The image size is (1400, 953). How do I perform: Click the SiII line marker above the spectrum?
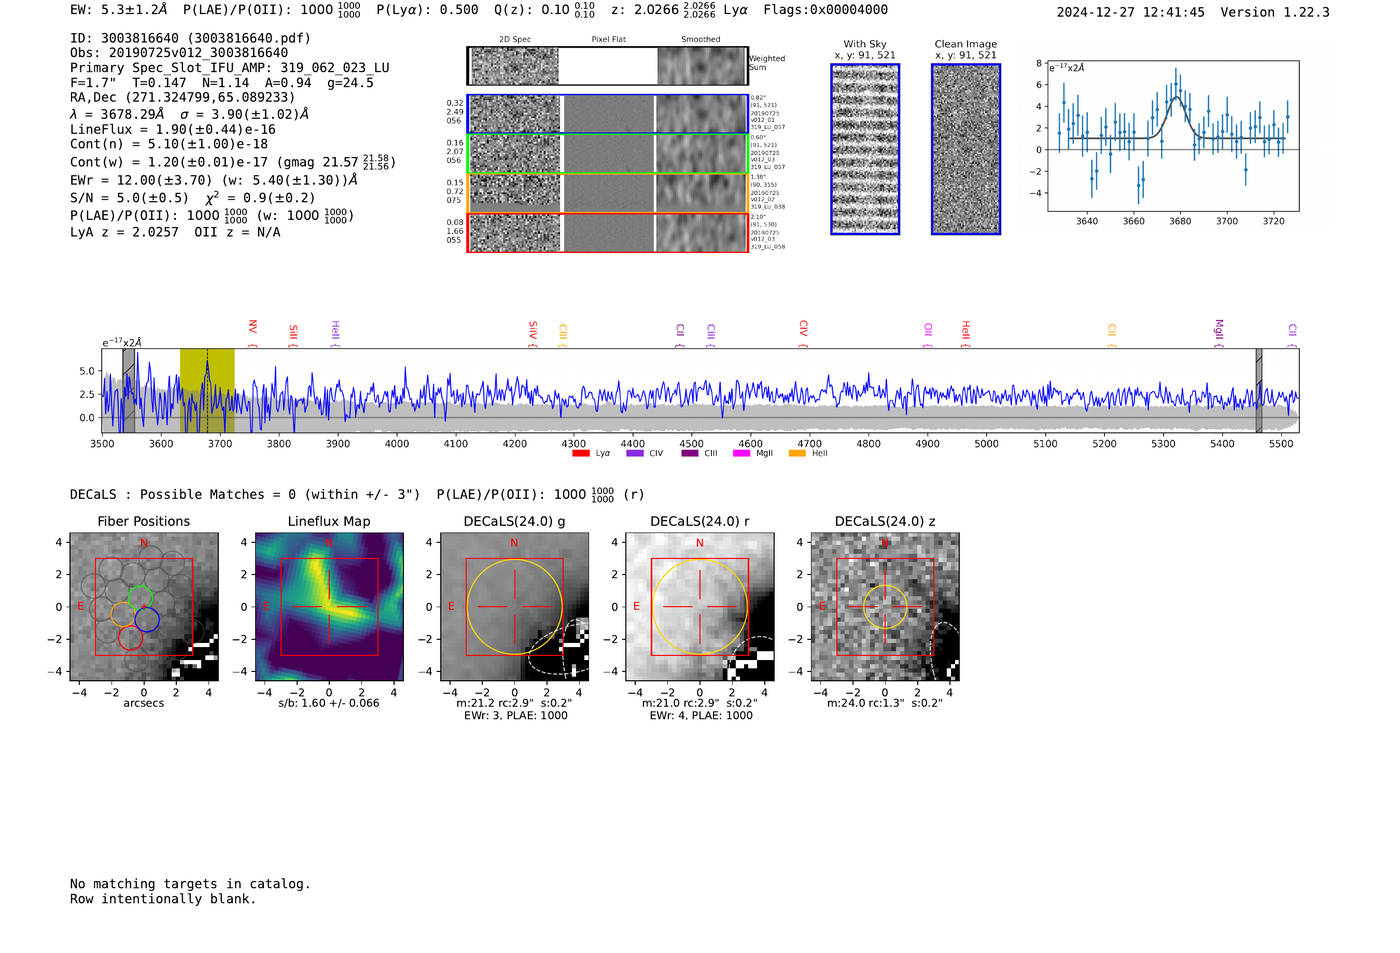(x=293, y=334)
